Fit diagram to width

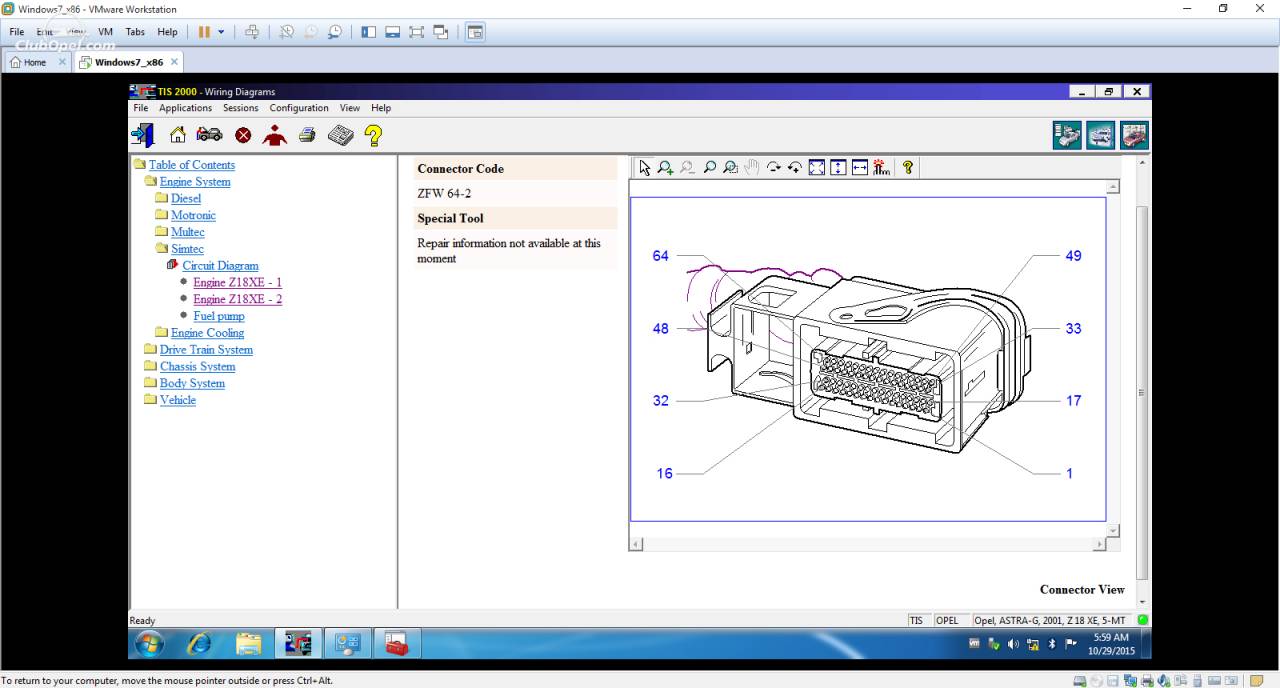pos(860,168)
